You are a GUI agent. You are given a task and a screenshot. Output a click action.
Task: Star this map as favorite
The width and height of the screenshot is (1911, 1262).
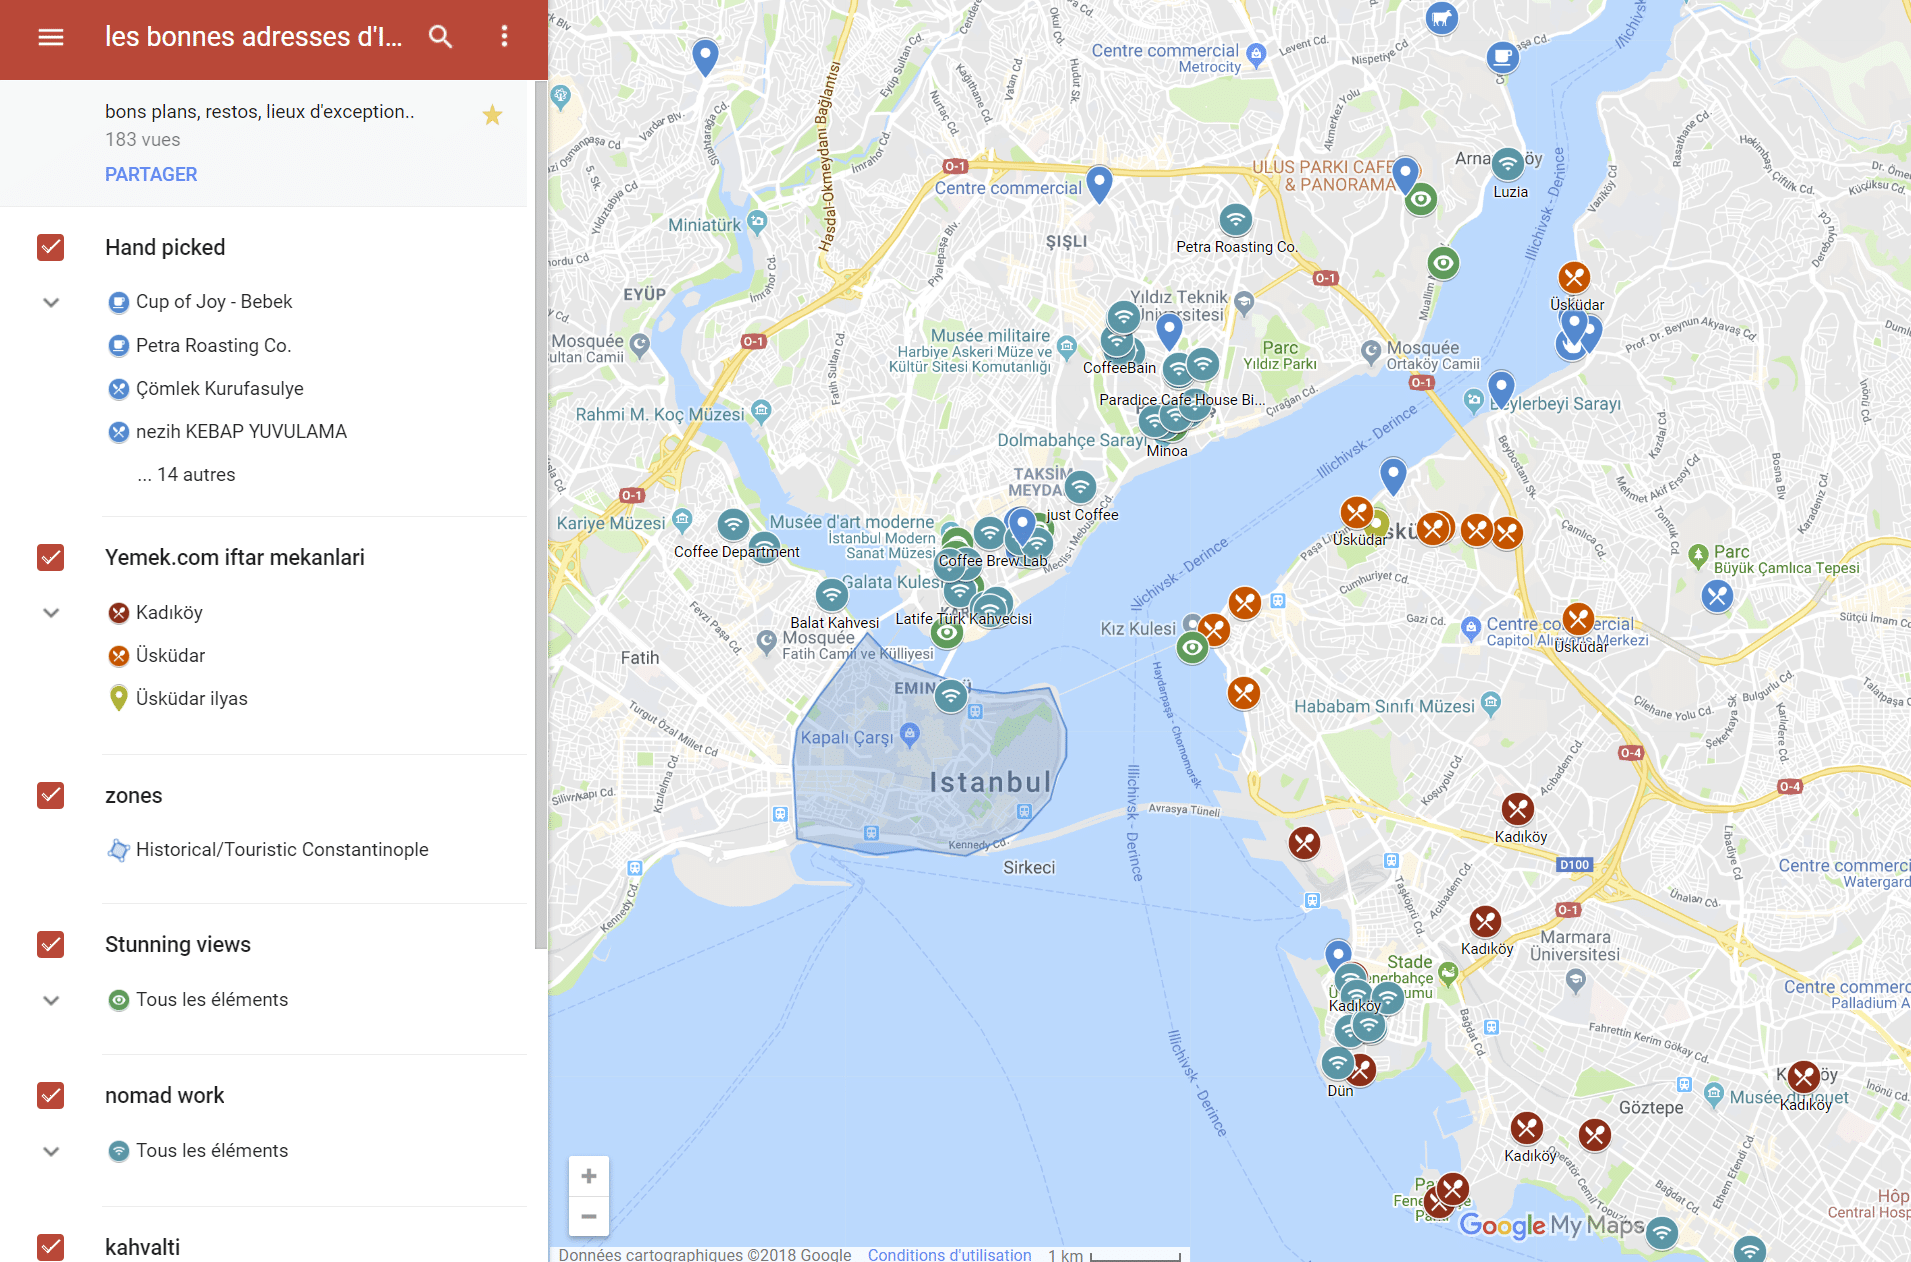[492, 115]
